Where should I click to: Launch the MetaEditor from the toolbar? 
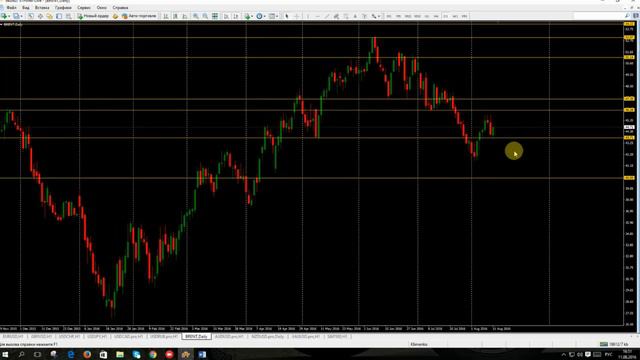point(116,16)
